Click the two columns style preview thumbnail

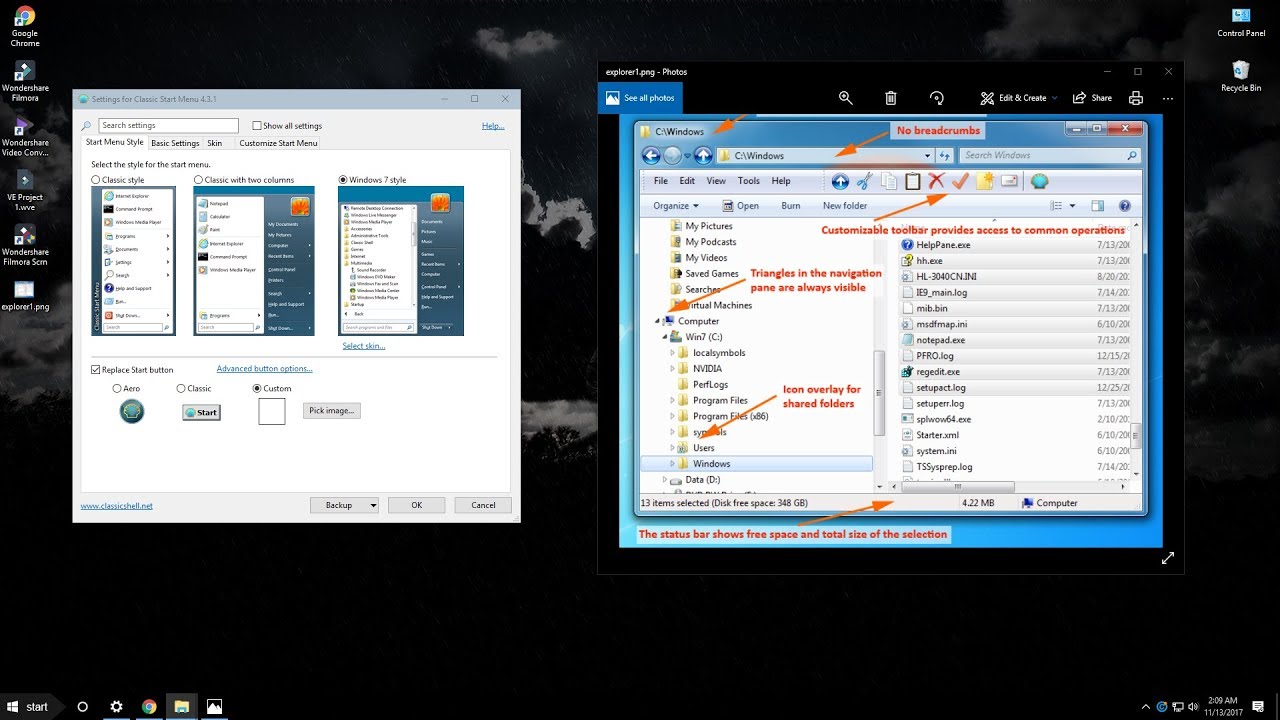pos(254,261)
